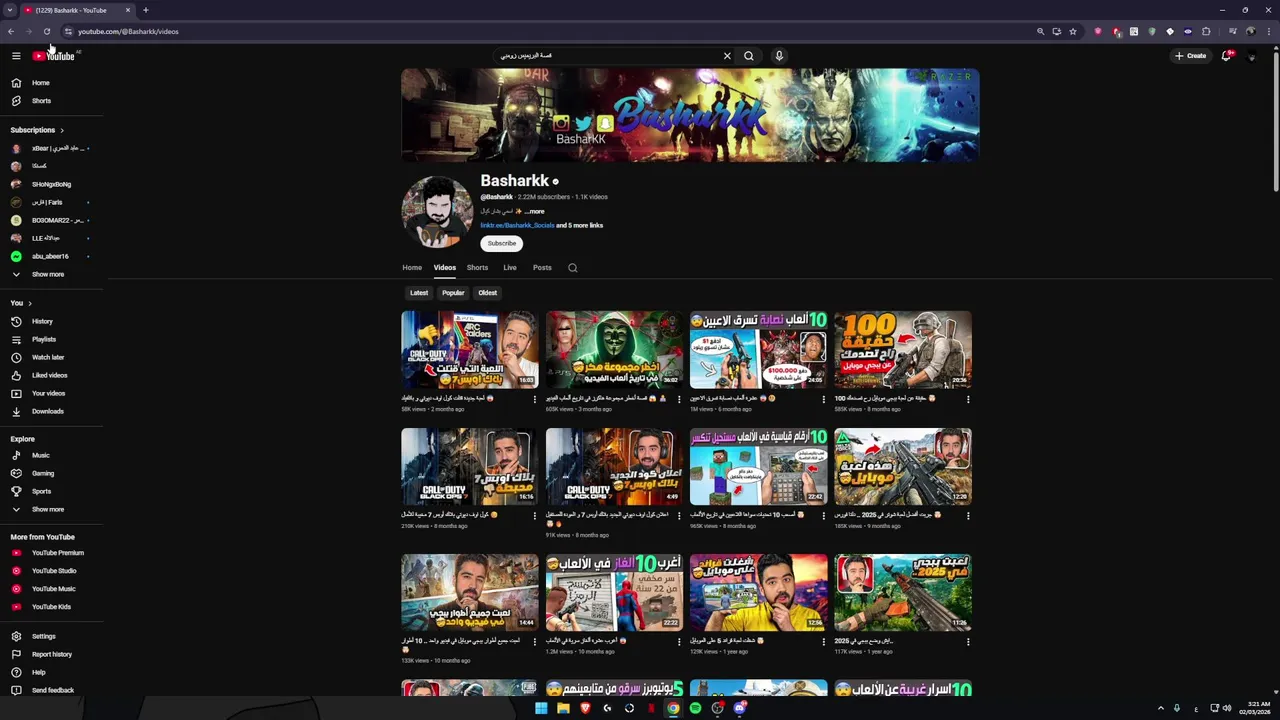Click the search magnifier button

point(748,56)
